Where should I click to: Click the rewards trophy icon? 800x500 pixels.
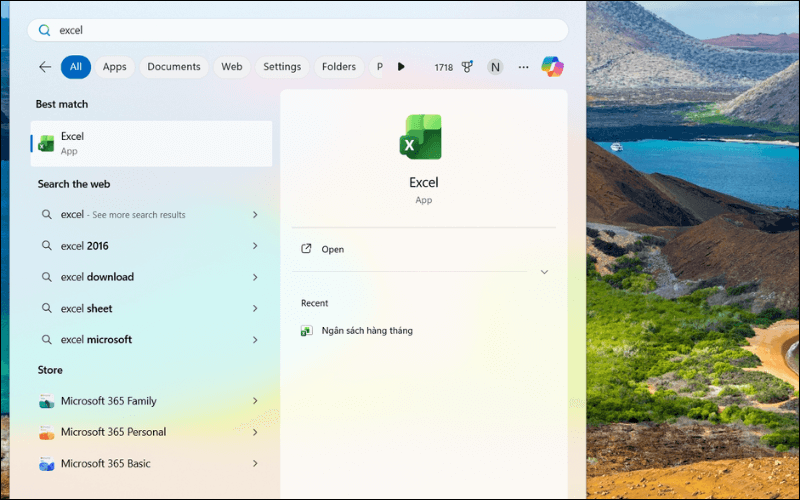click(467, 67)
